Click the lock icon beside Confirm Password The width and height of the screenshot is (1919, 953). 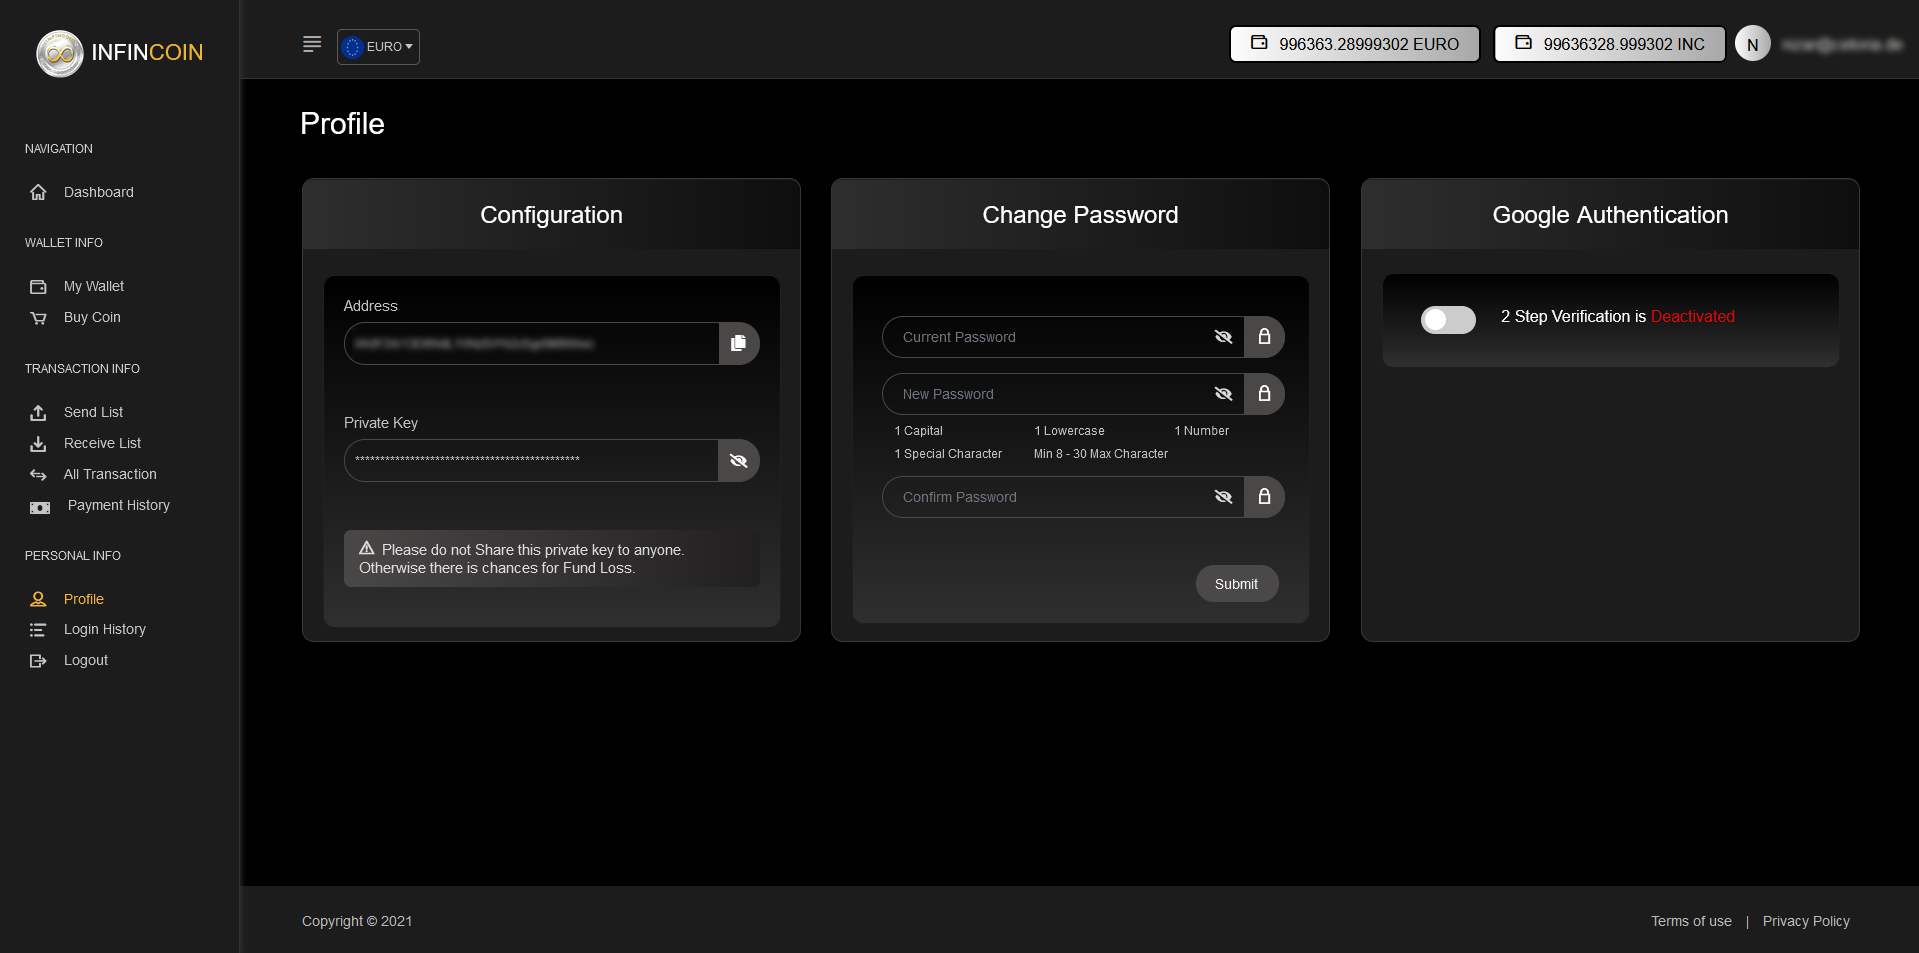pos(1264,497)
